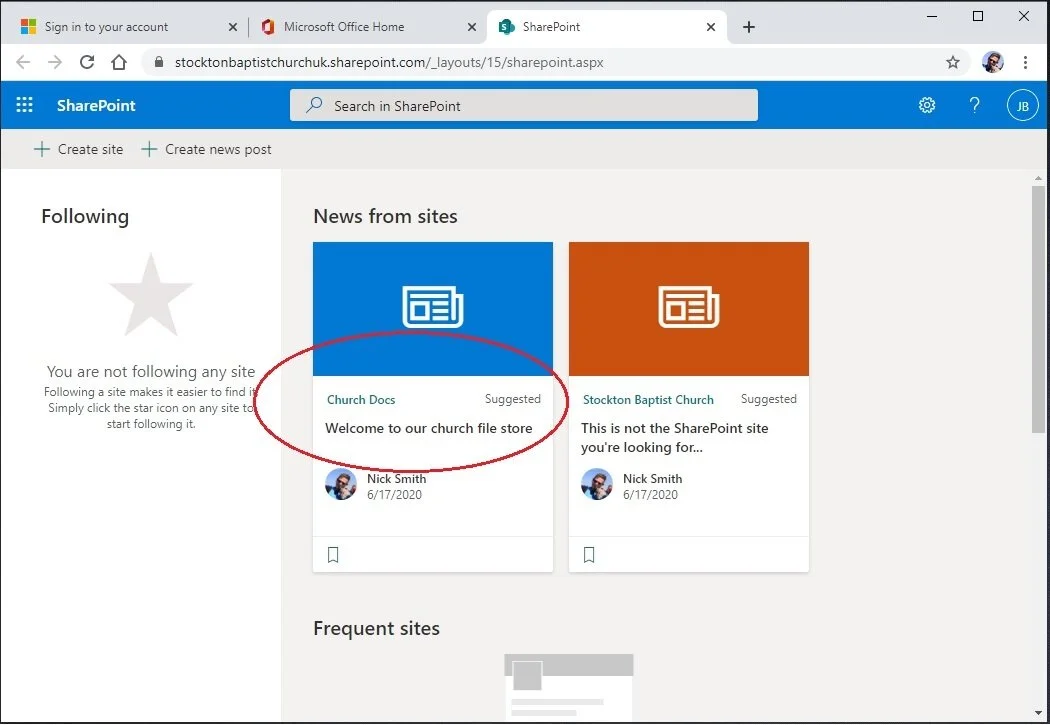Screen dimensions: 1050x725
Task: Minimize the Chrome window
Action: 931,16
